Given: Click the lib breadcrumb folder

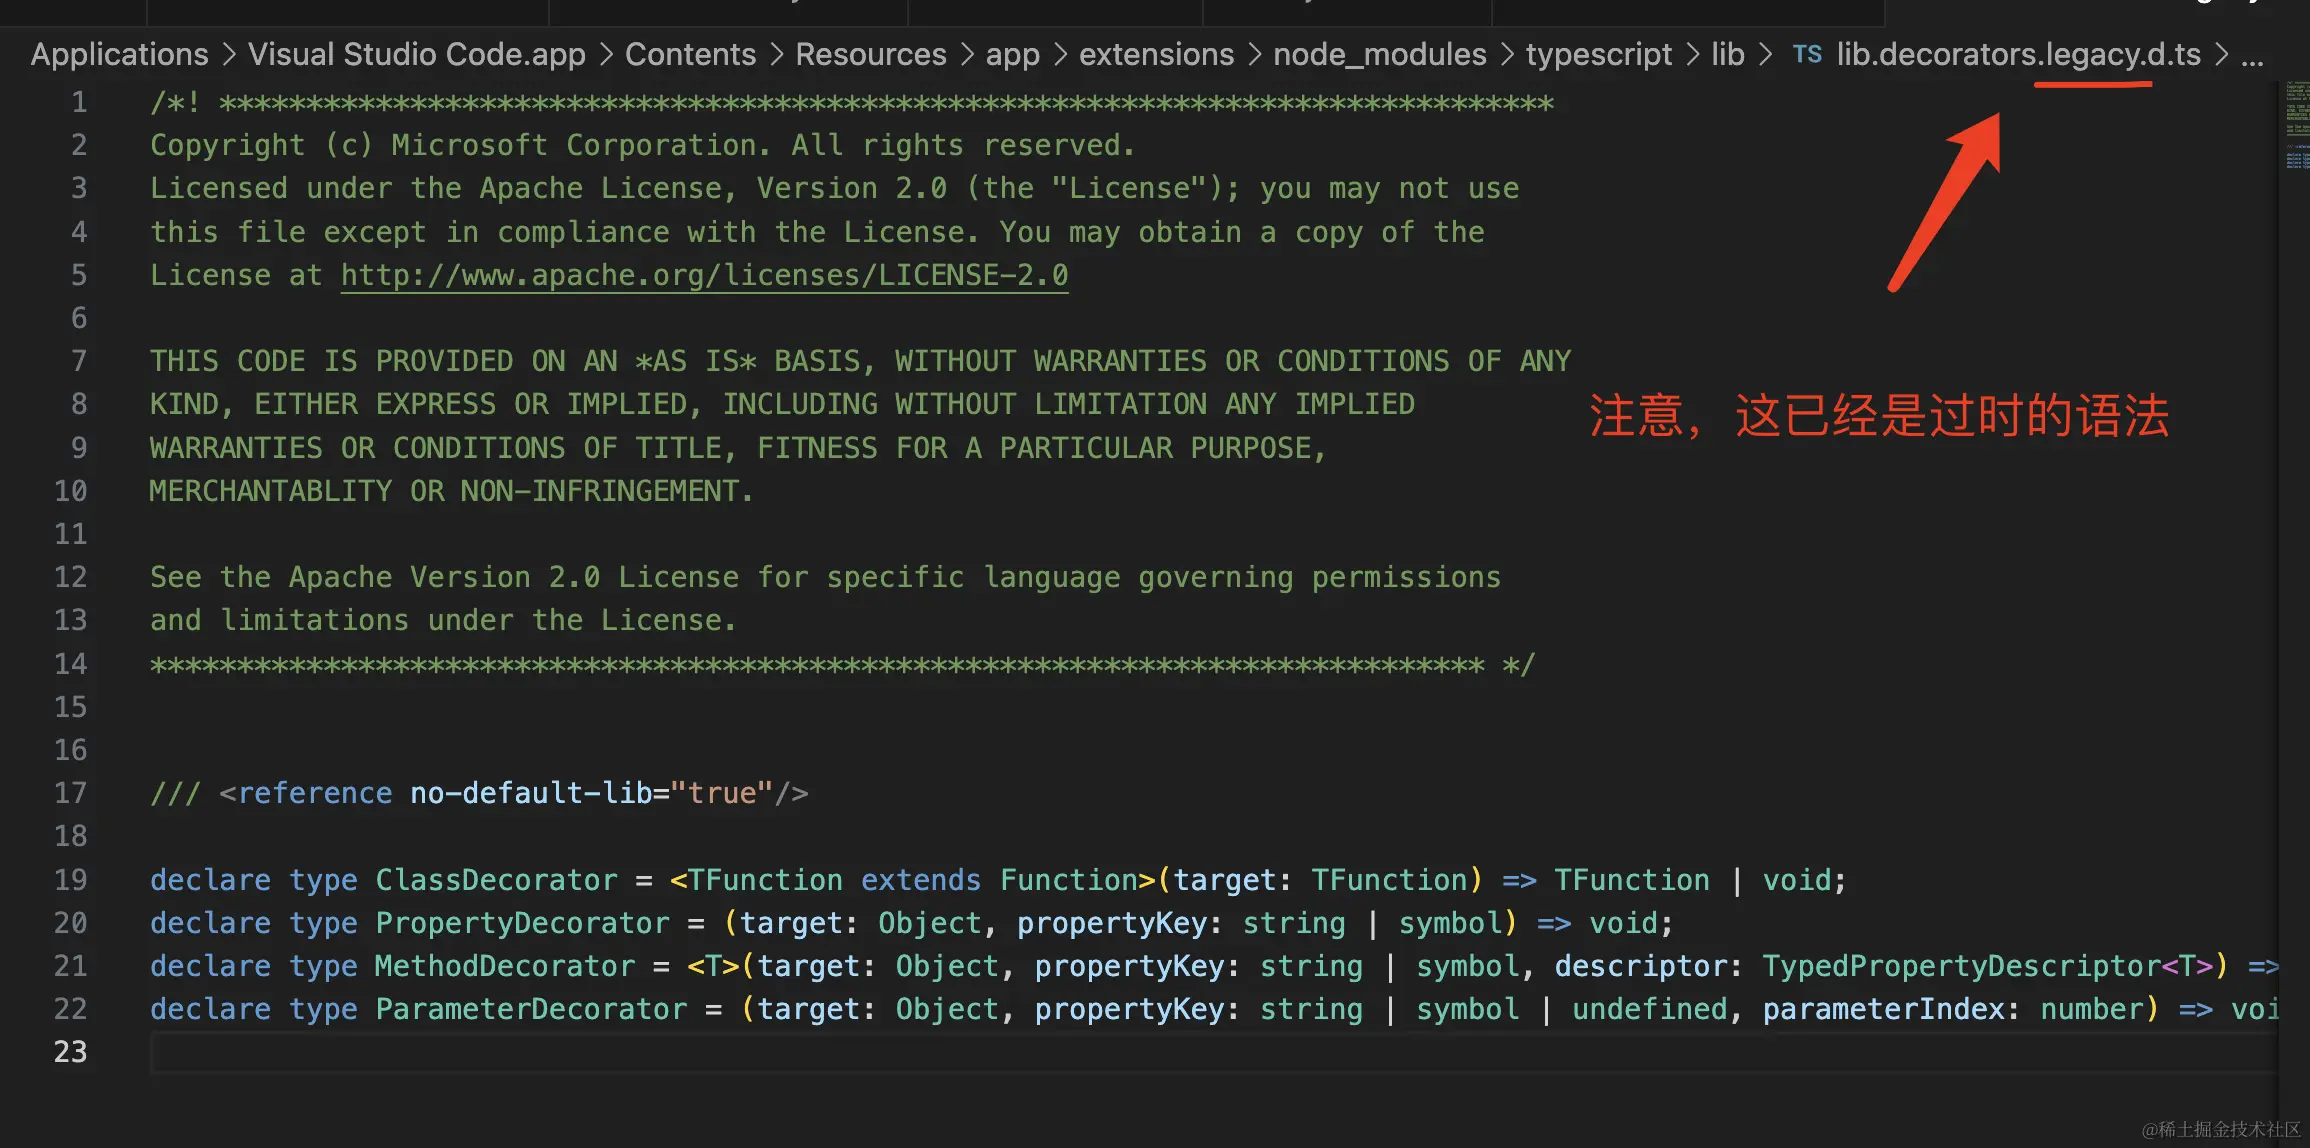Looking at the screenshot, I should [x=1727, y=54].
